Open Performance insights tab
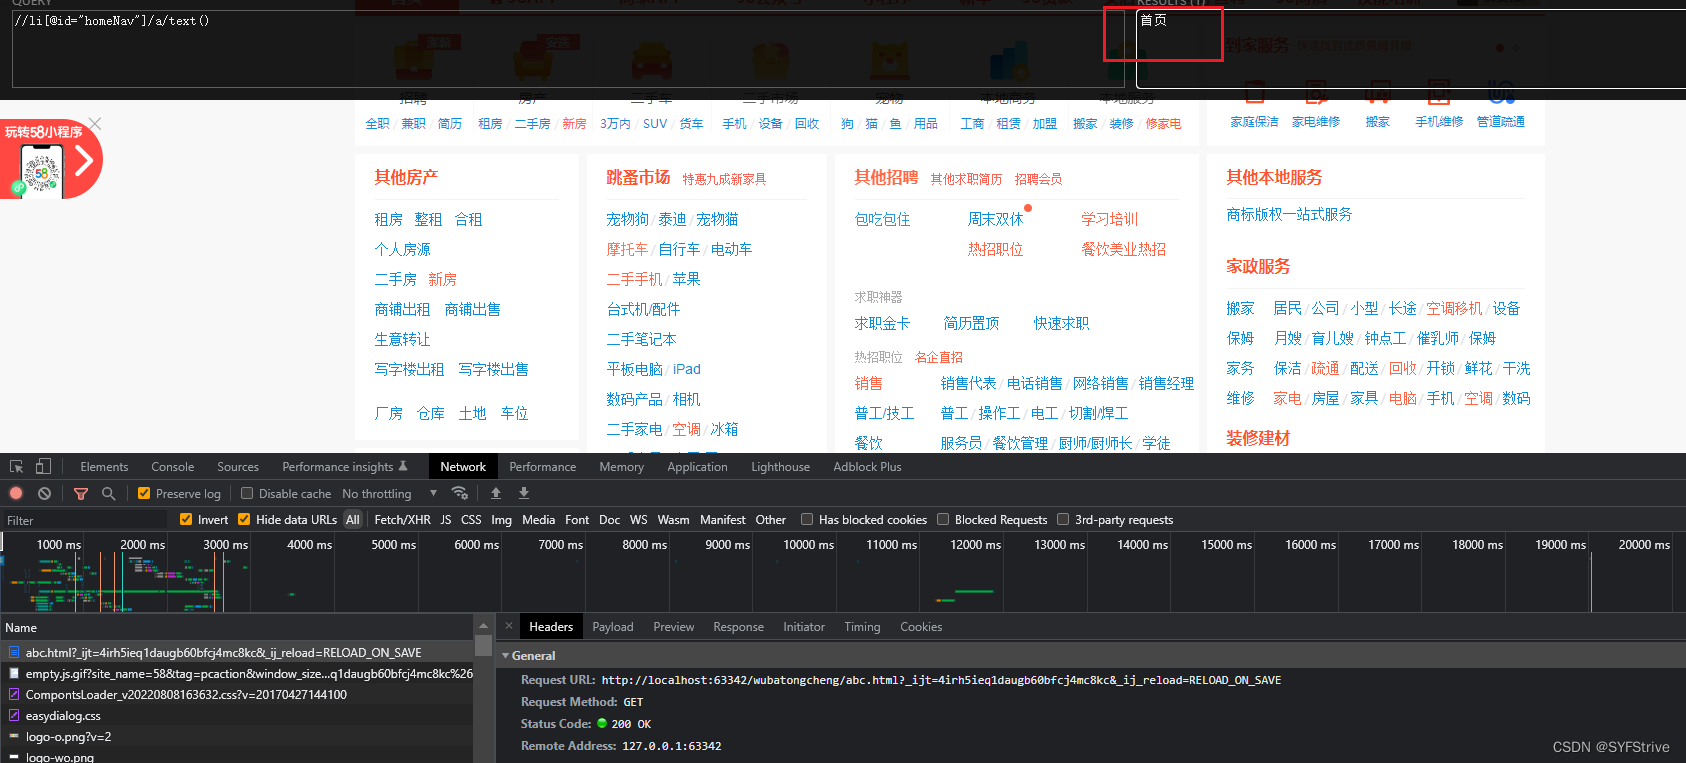The width and height of the screenshot is (1686, 763). (345, 467)
